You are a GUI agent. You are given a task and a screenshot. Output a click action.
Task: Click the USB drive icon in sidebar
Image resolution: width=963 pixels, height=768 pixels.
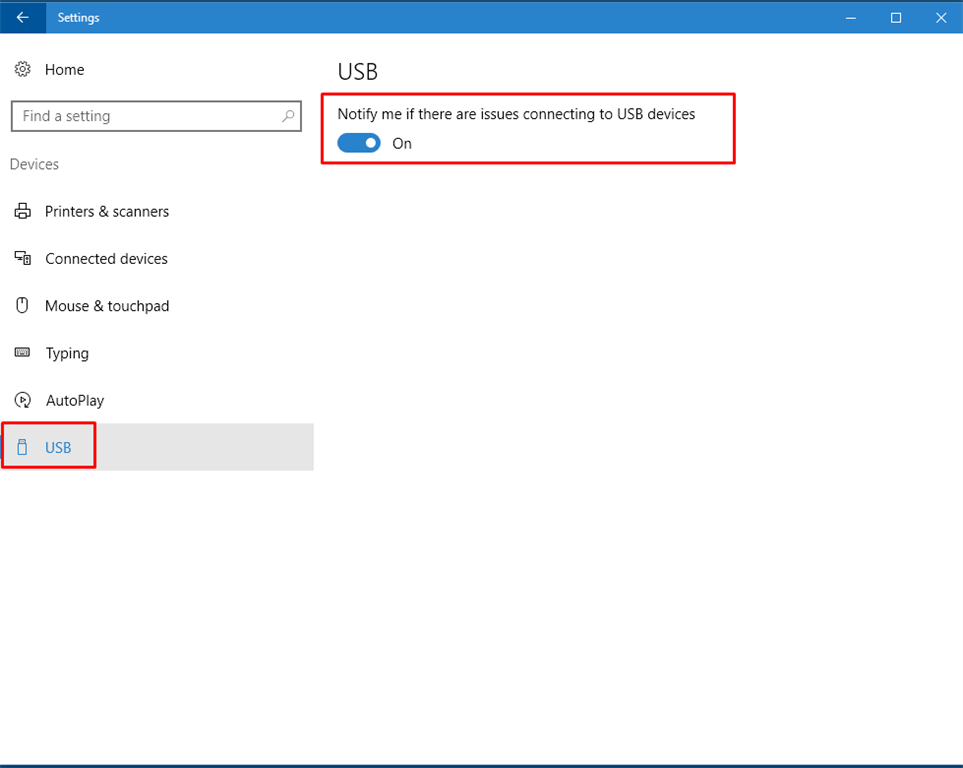click(x=22, y=447)
